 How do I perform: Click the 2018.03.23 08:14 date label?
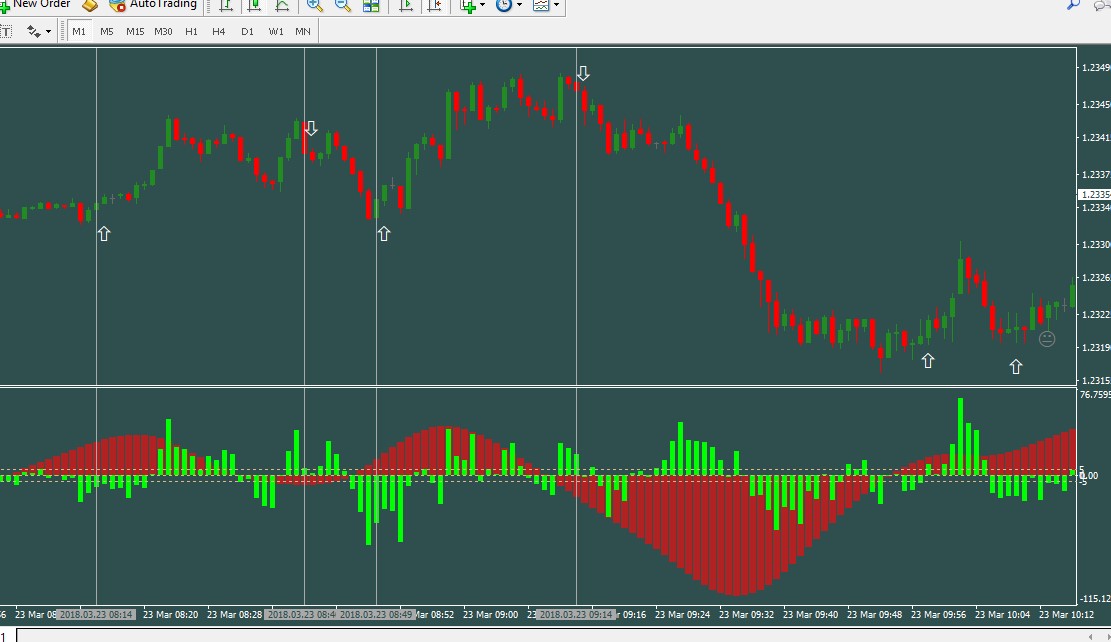pyautogui.click(x=96, y=614)
